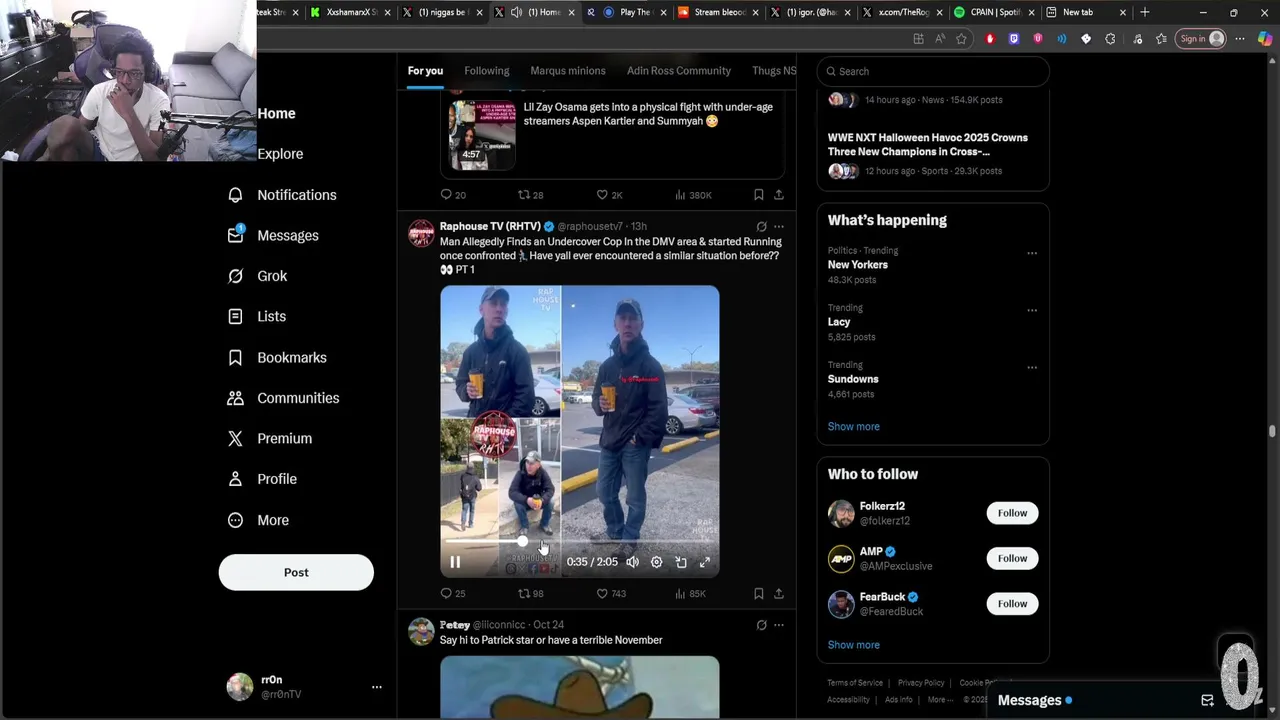Open the Terms of Service link
This screenshot has width=1280, height=720.
pos(855,683)
